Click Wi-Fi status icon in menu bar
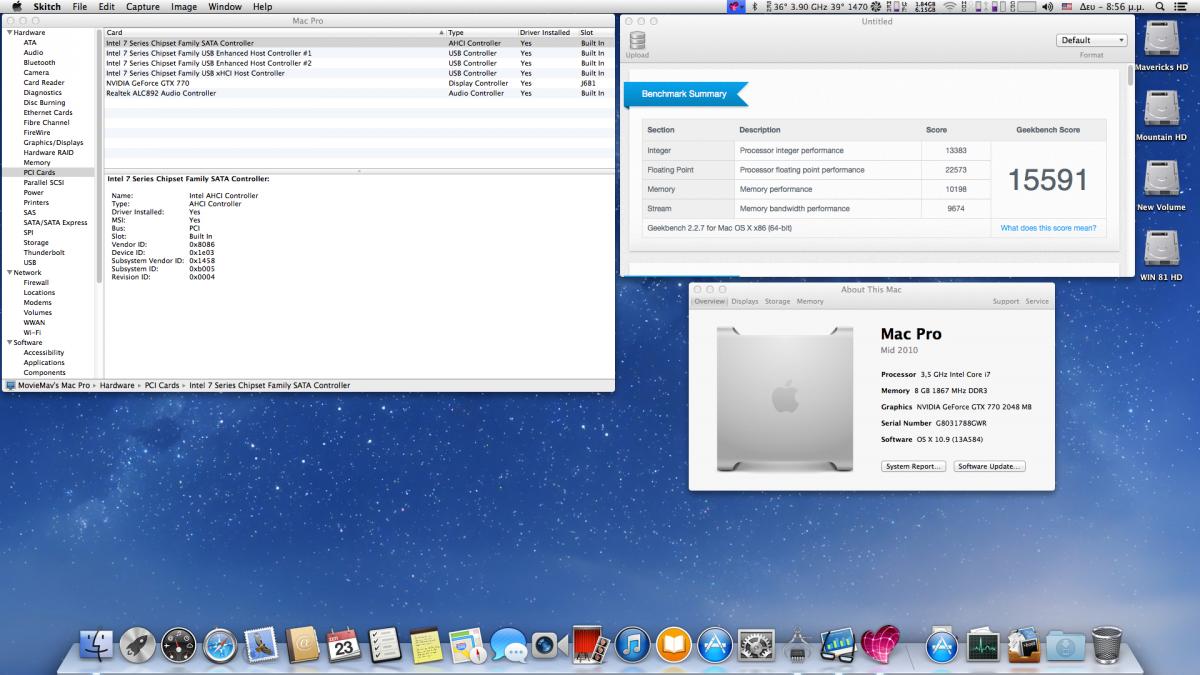The height and width of the screenshot is (675, 1200). pyautogui.click(x=948, y=7)
